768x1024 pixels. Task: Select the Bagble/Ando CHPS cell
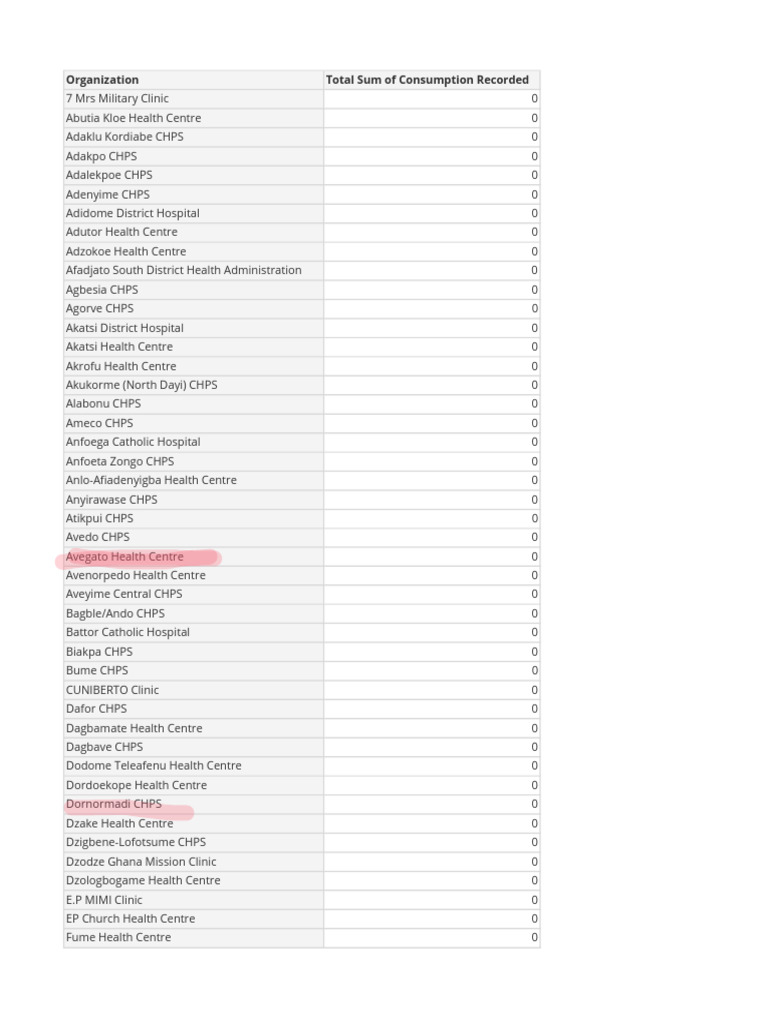click(x=193, y=613)
